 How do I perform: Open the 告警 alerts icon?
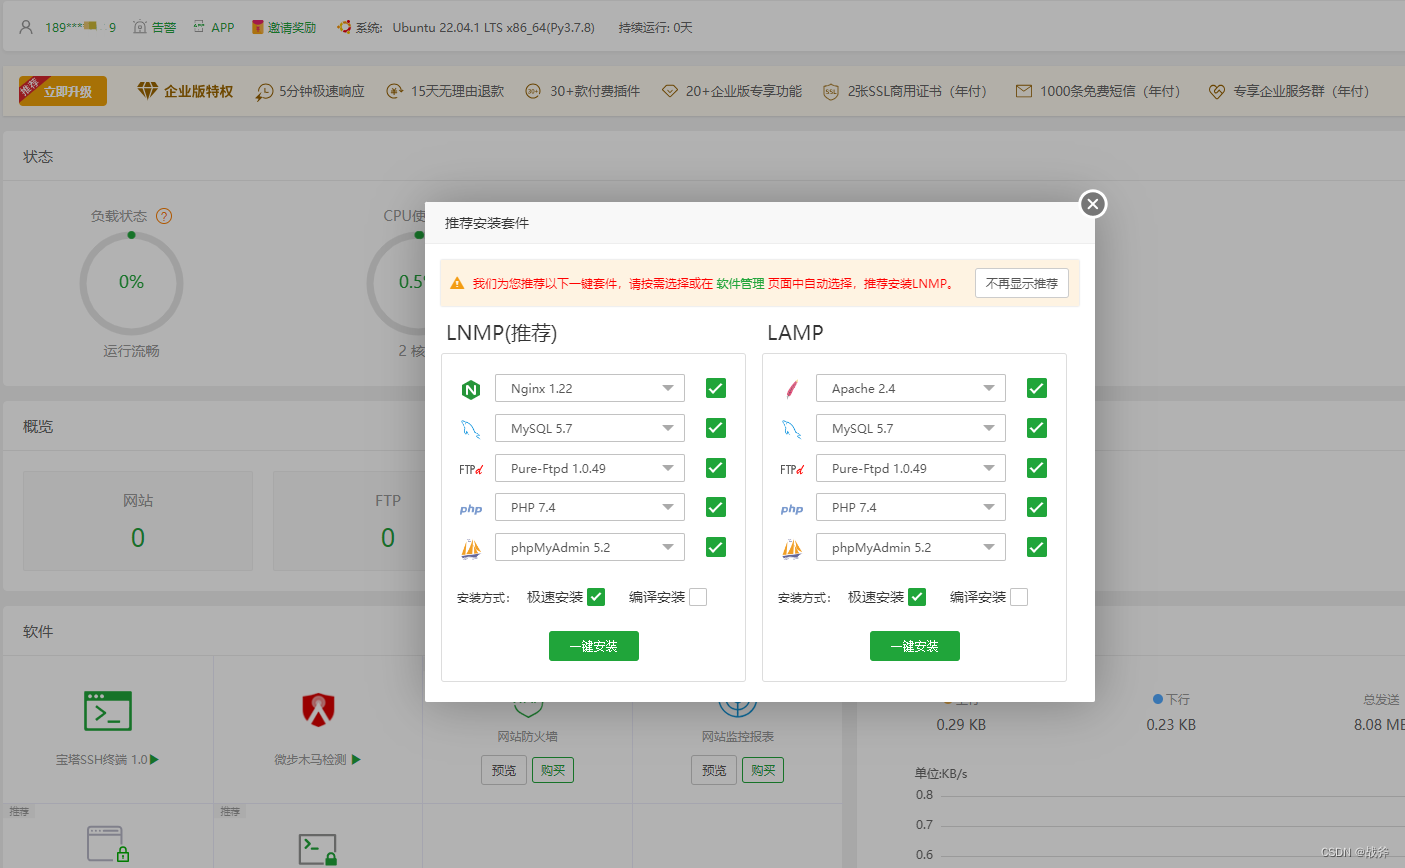click(x=140, y=27)
